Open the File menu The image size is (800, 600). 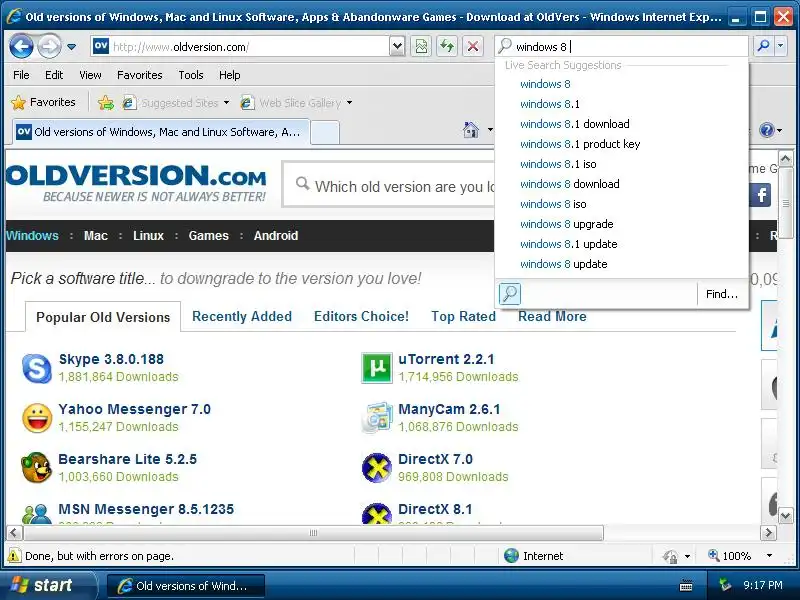click(x=21, y=75)
